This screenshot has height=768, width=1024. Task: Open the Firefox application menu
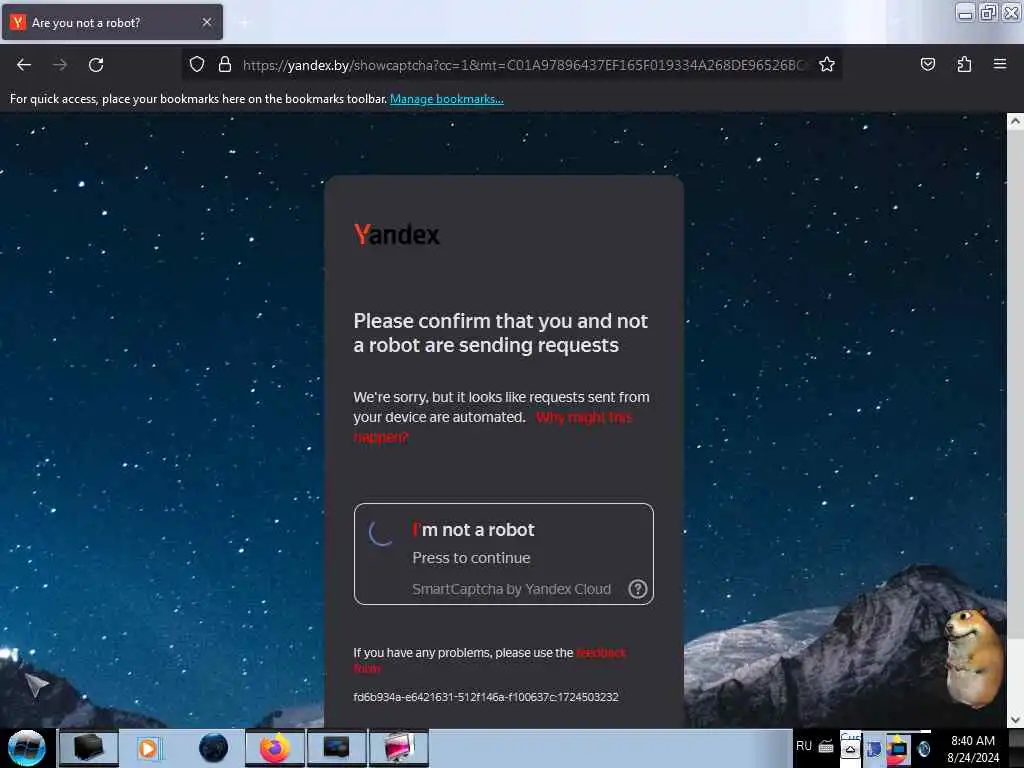pos(1000,64)
